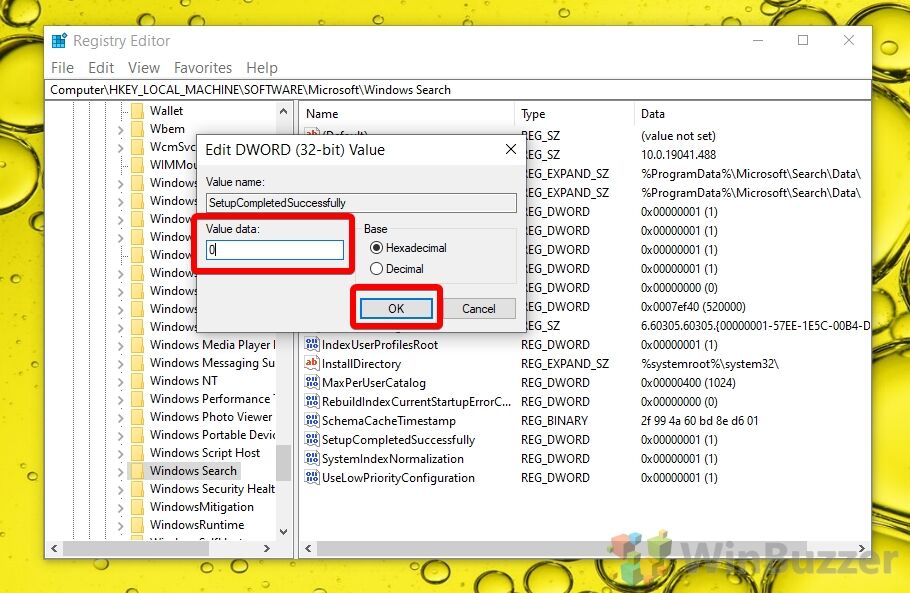This screenshot has height=593, width=910.
Task: Open the Edit menu
Action: click(101, 68)
